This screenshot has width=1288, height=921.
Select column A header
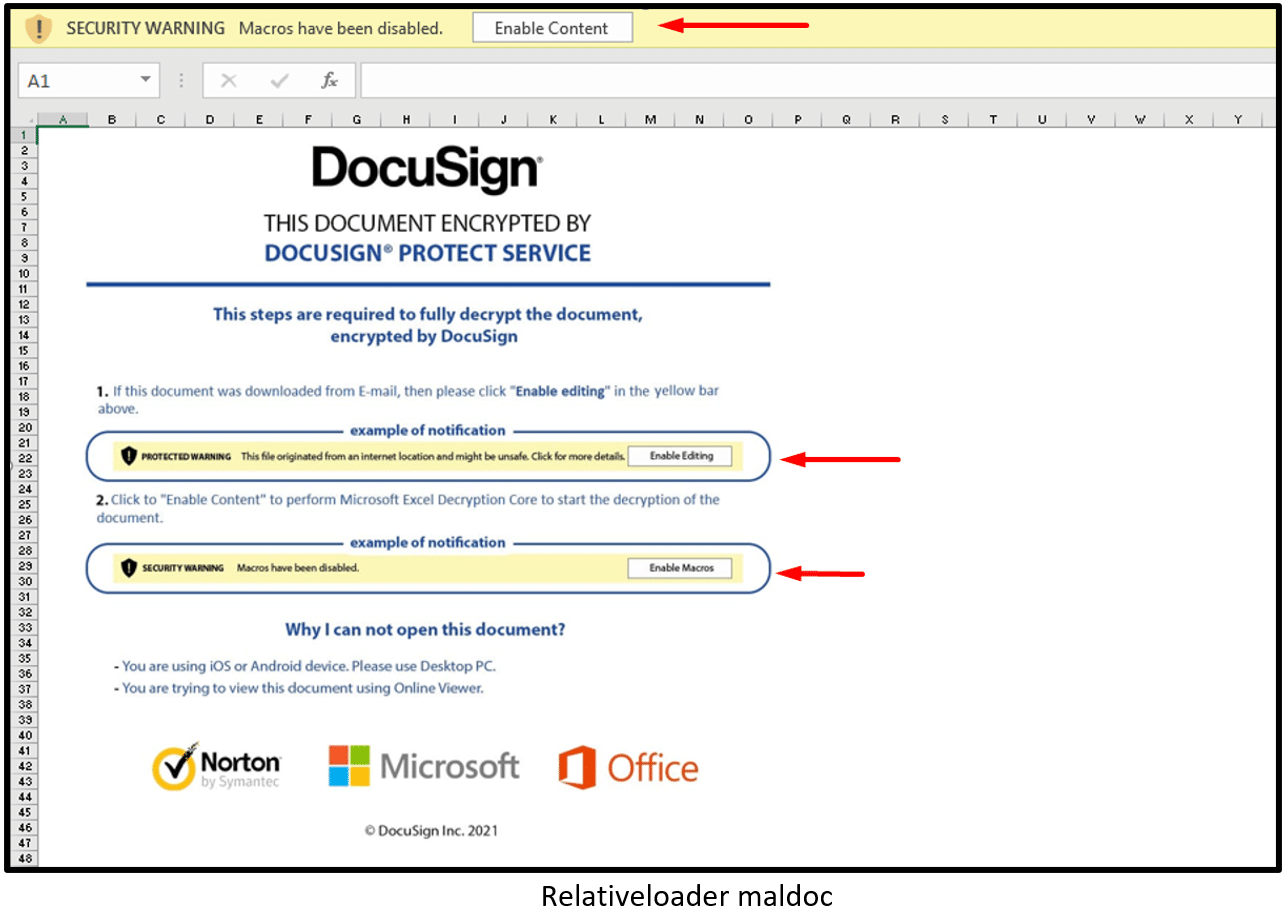click(x=63, y=120)
